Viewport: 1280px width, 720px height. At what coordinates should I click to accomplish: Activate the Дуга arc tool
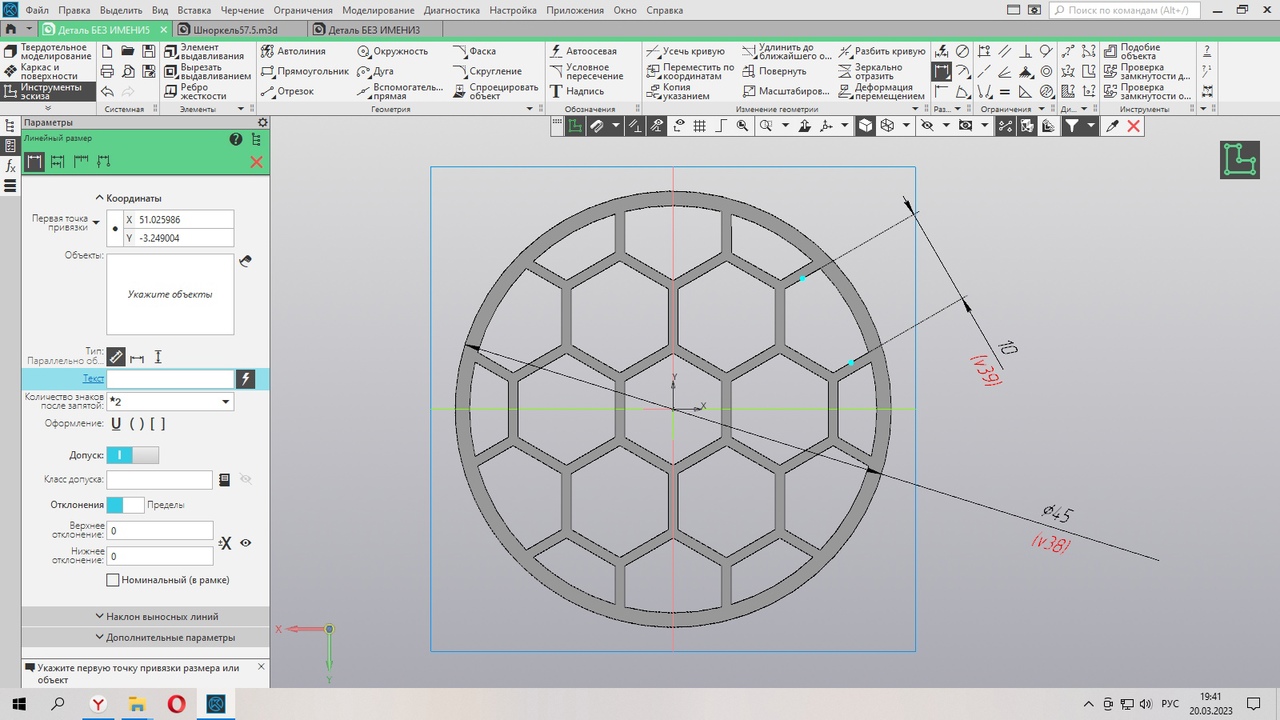point(375,71)
